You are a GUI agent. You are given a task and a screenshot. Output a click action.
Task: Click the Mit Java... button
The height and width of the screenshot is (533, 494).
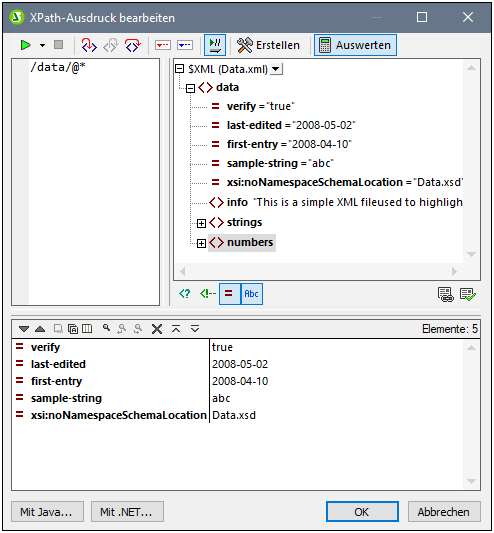click(47, 512)
